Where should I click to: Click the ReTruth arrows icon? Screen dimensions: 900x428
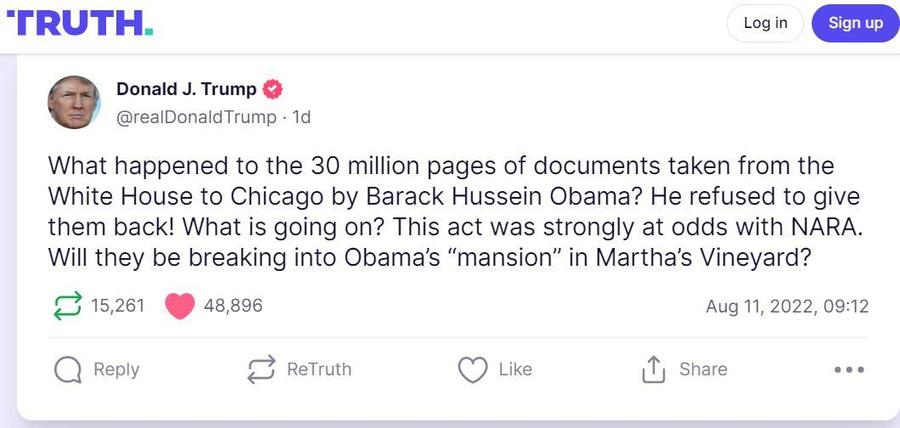point(261,370)
